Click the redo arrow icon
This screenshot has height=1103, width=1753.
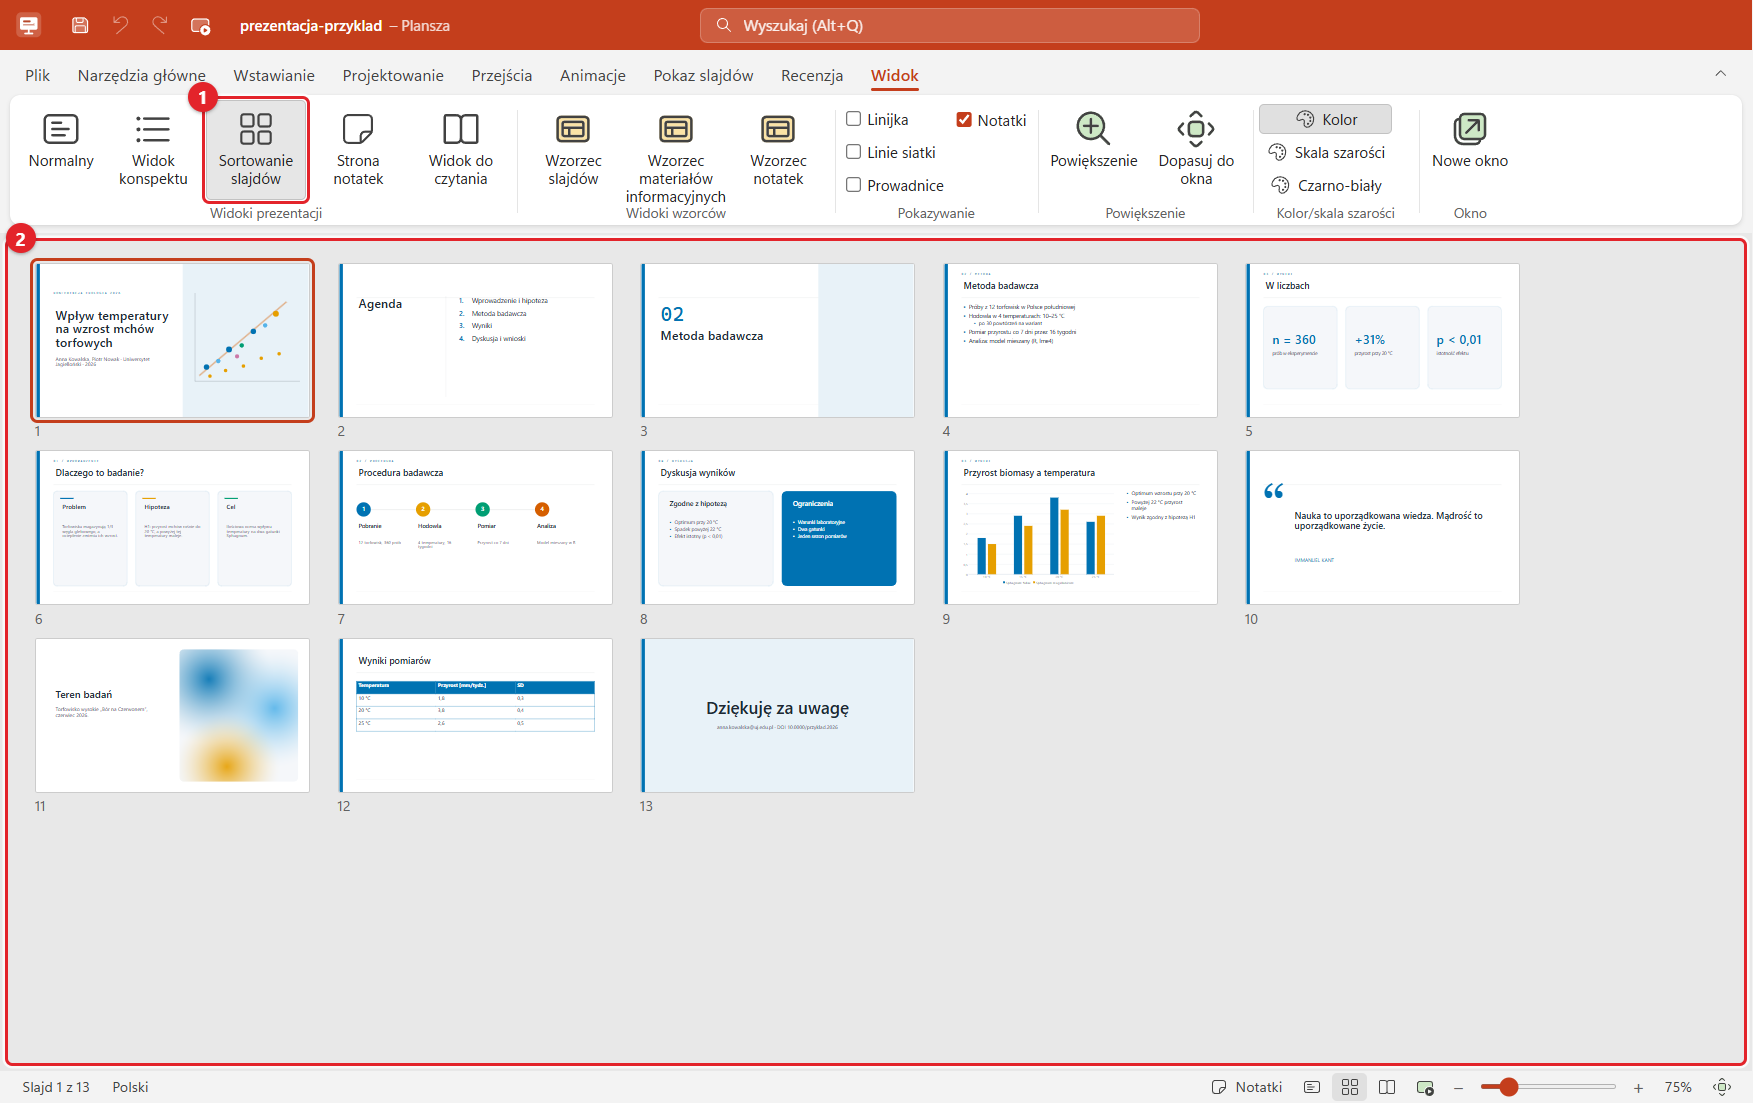pyautogui.click(x=160, y=25)
